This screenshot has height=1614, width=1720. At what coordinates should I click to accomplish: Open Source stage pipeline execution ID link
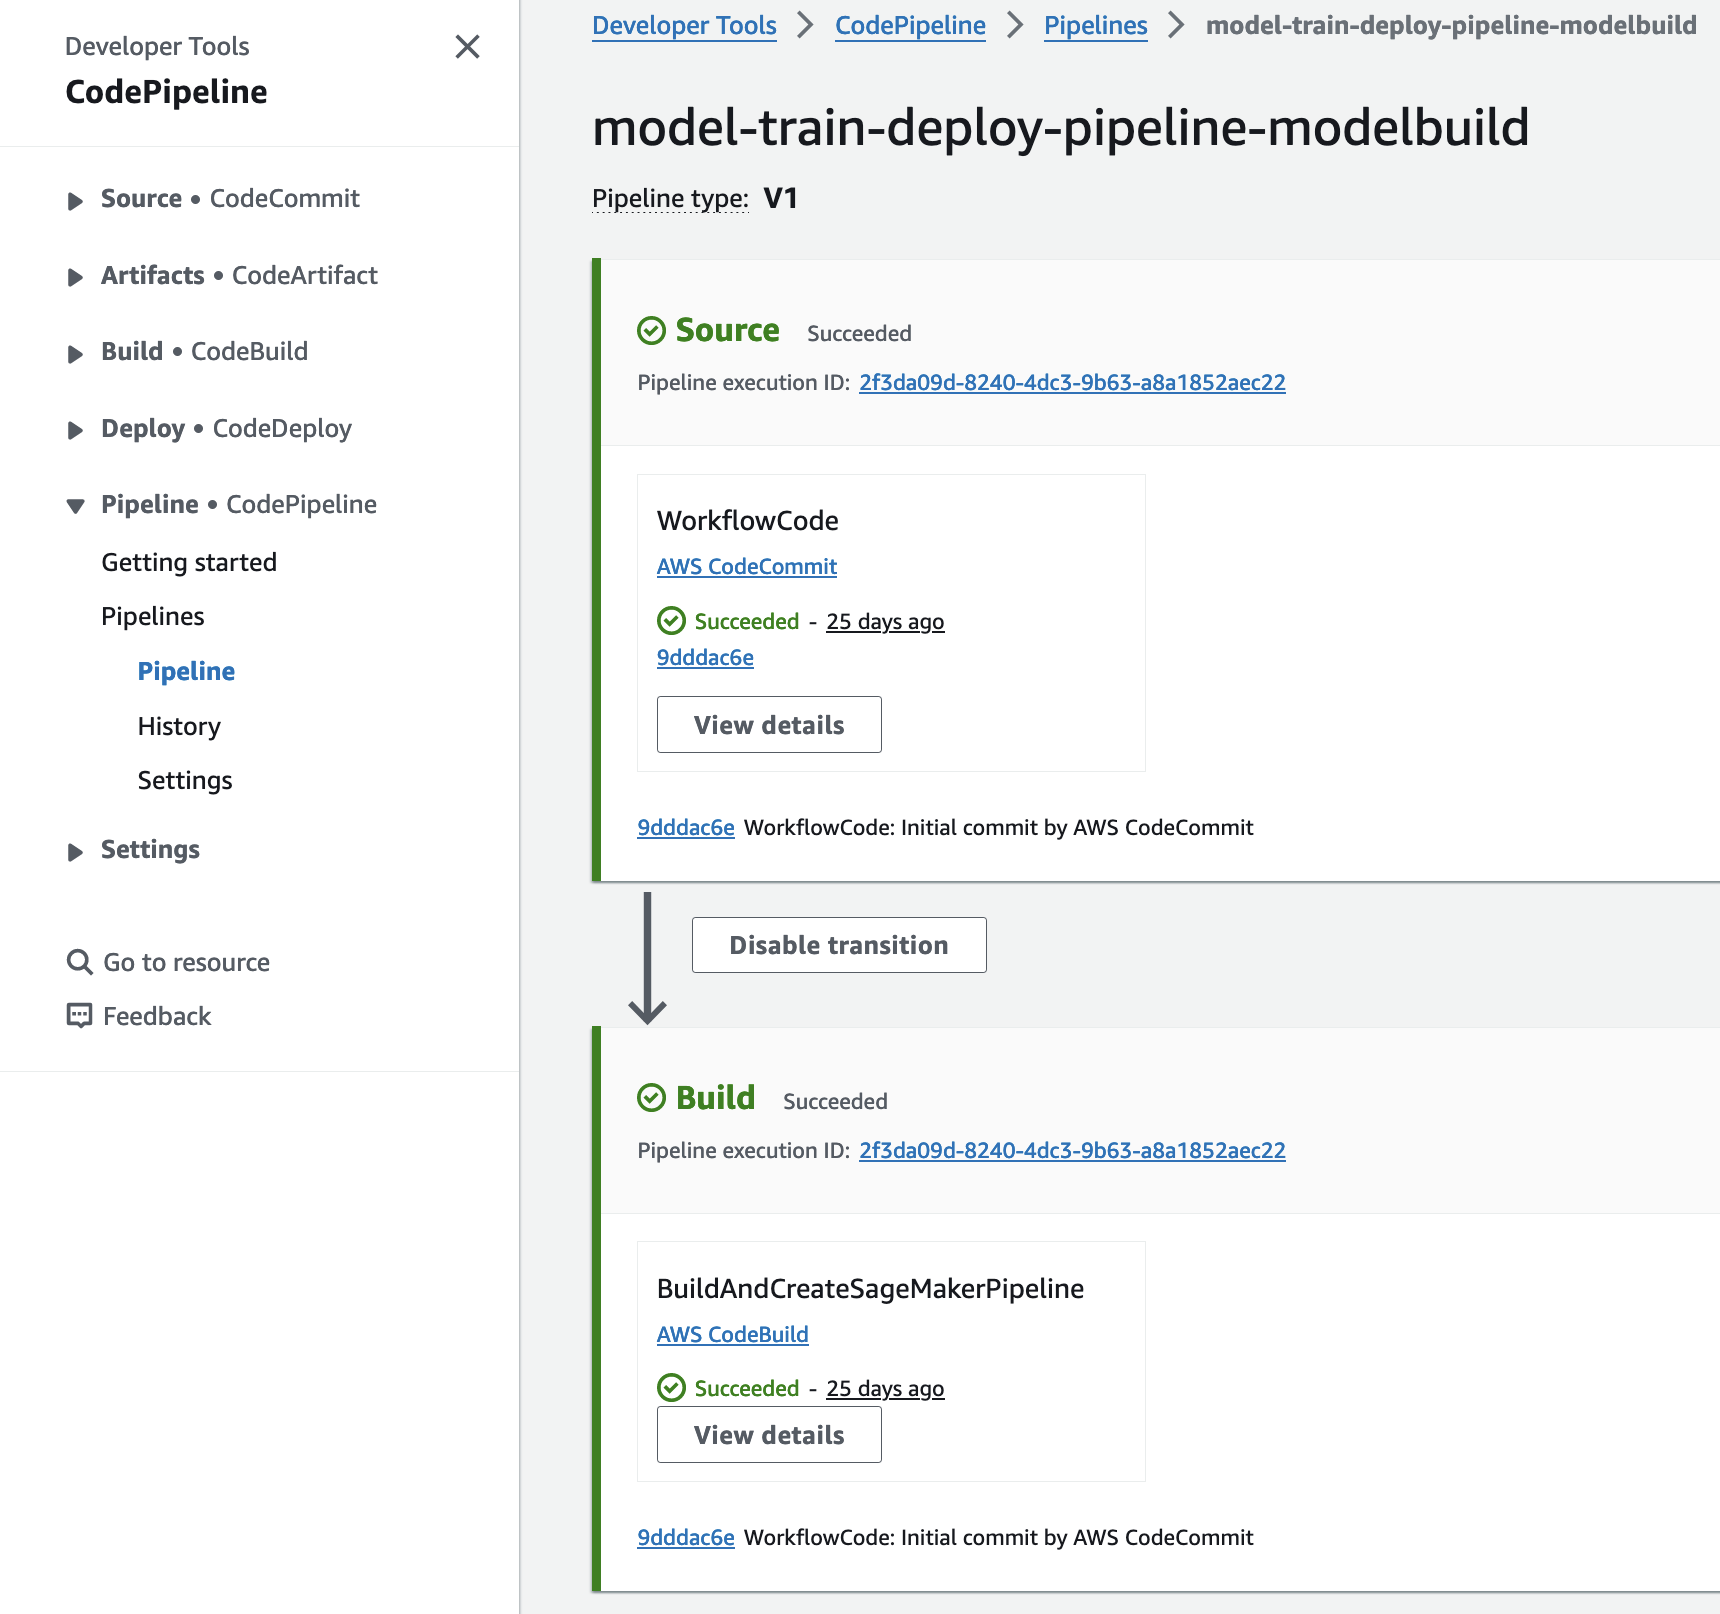click(1072, 382)
